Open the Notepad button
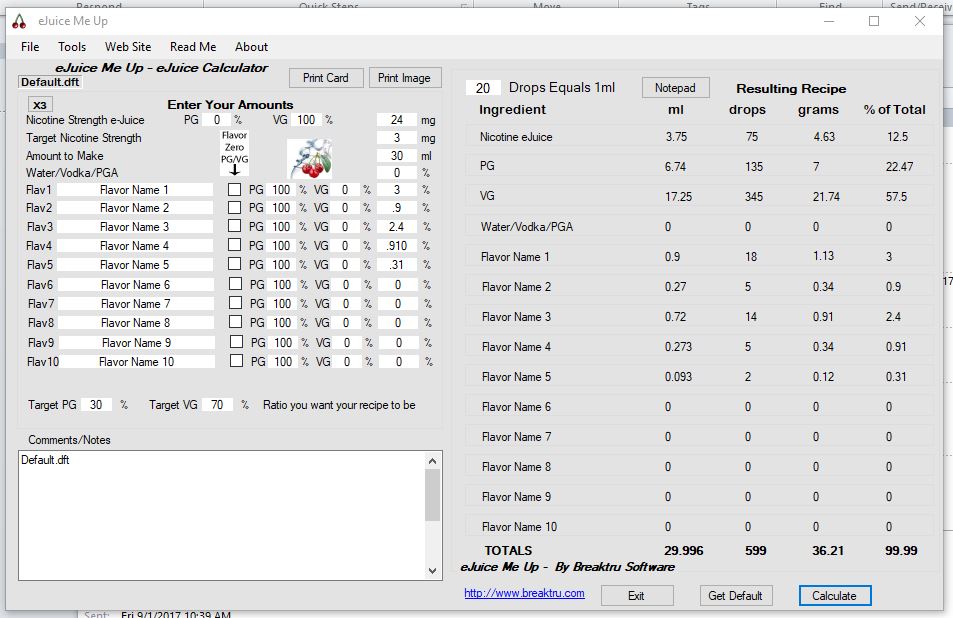The height and width of the screenshot is (618, 953). 675,88
